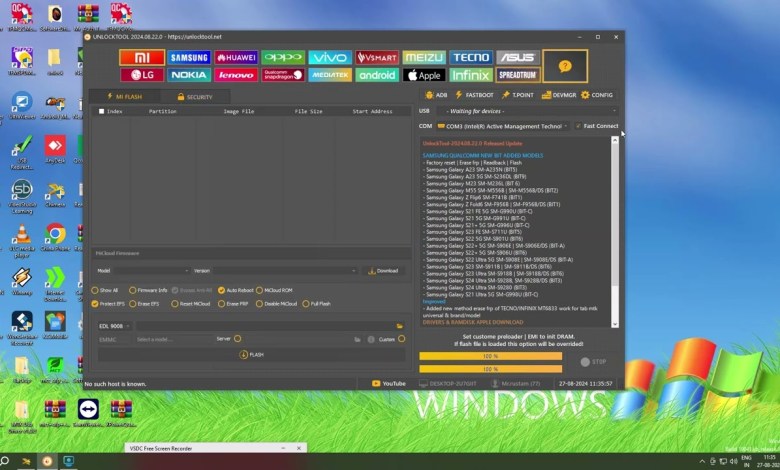Toggle the Fast Connect checkbox
The height and width of the screenshot is (470, 780).
[x=578, y=126]
